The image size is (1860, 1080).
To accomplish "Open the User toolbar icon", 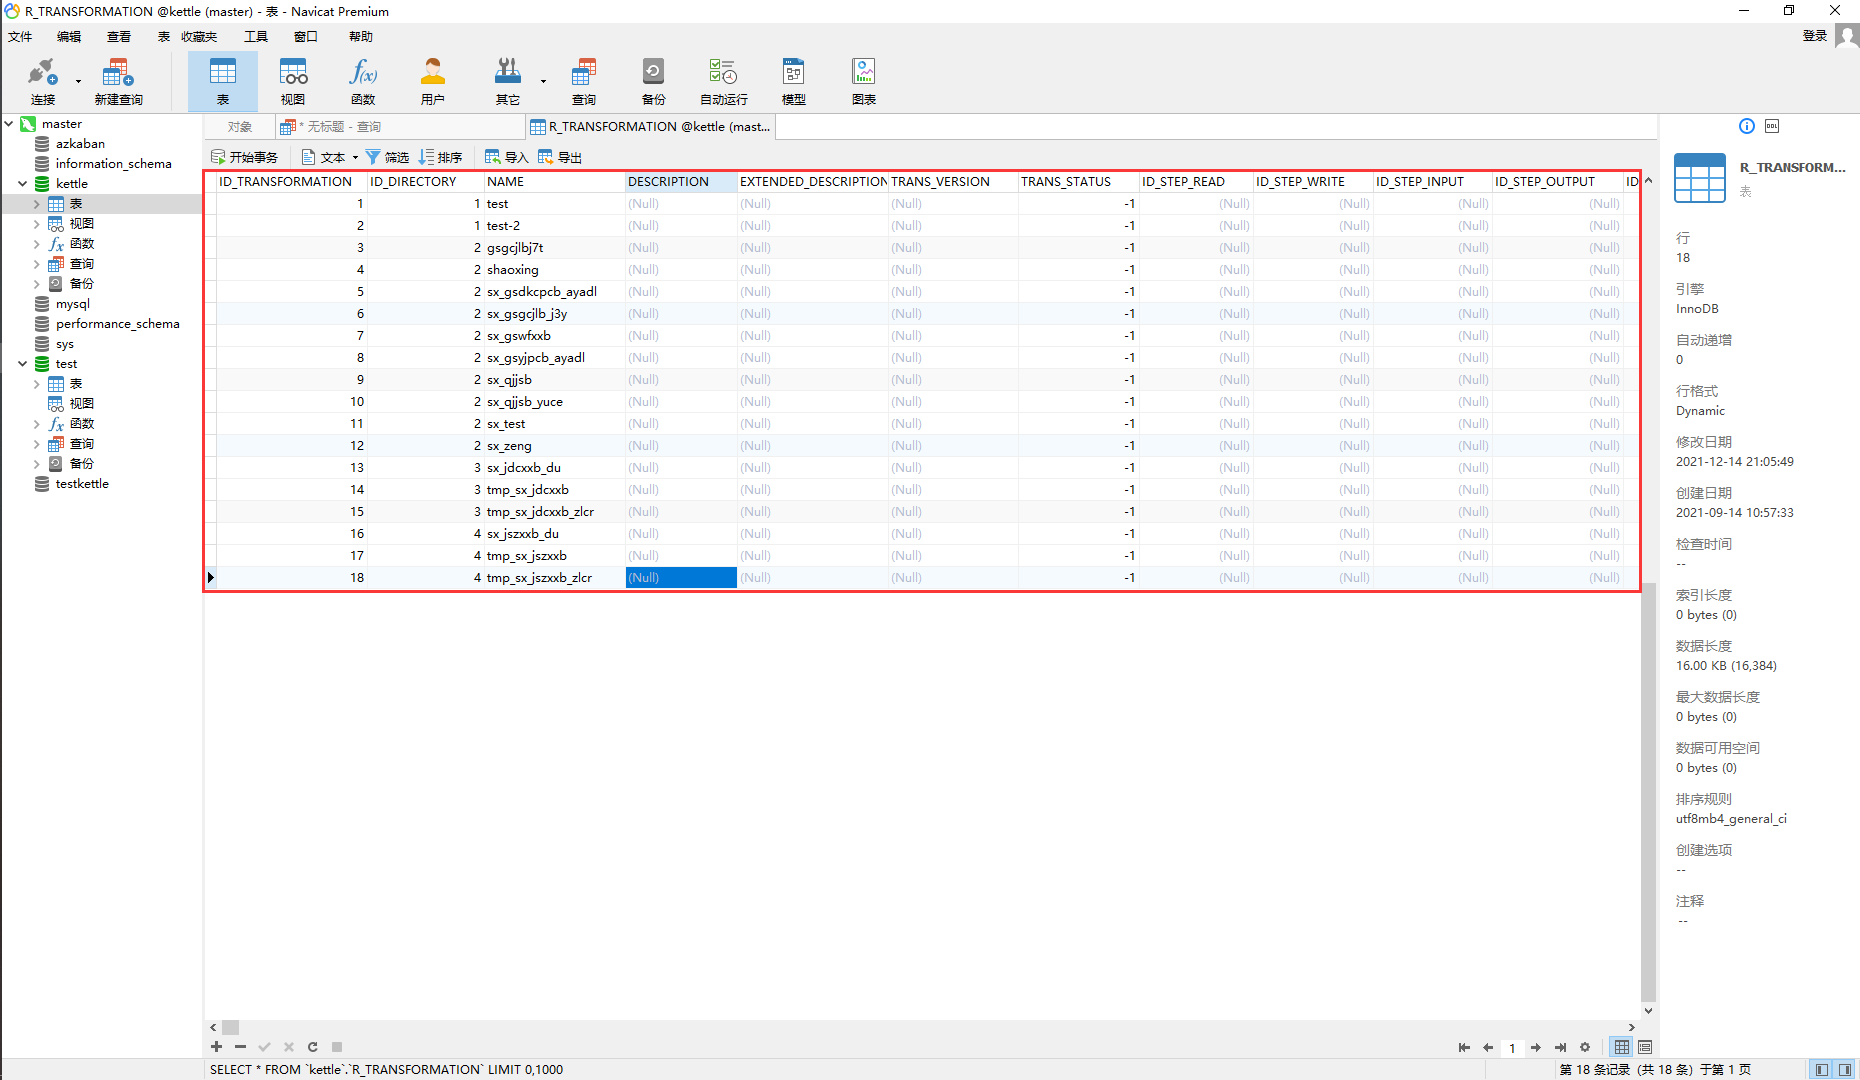I will tap(433, 81).
